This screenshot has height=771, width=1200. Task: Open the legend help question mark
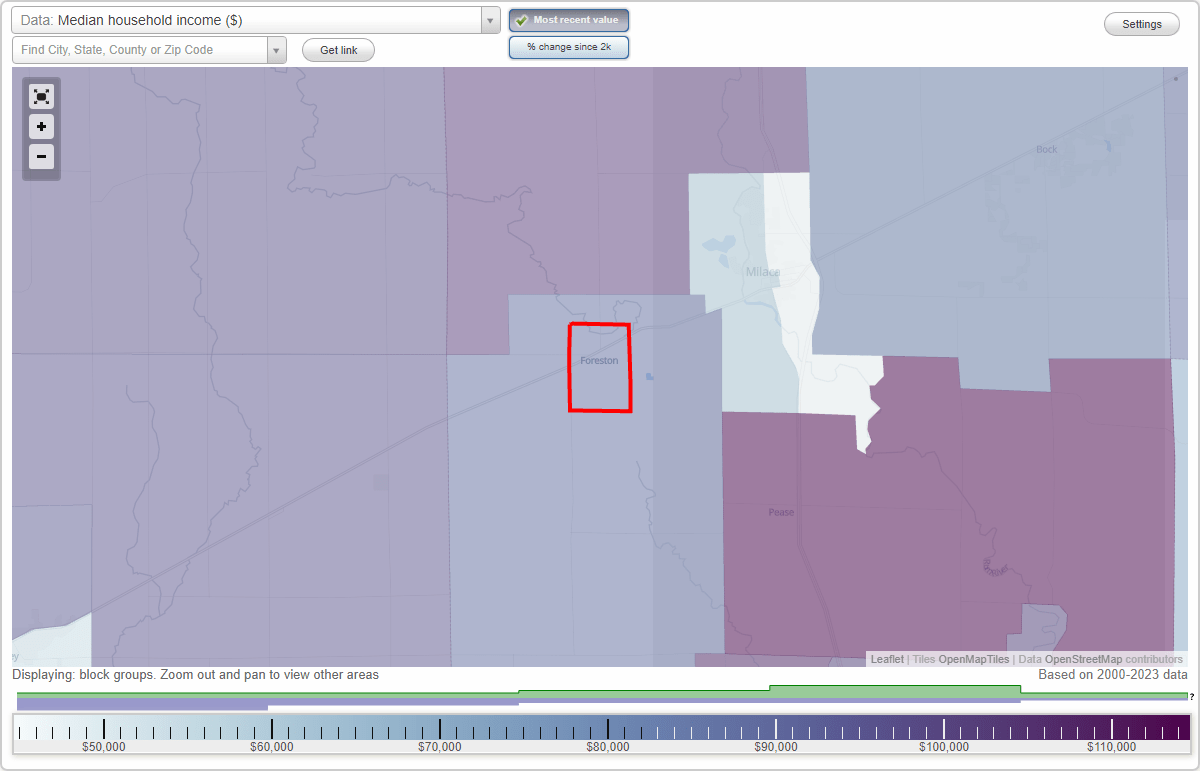coord(1191,699)
